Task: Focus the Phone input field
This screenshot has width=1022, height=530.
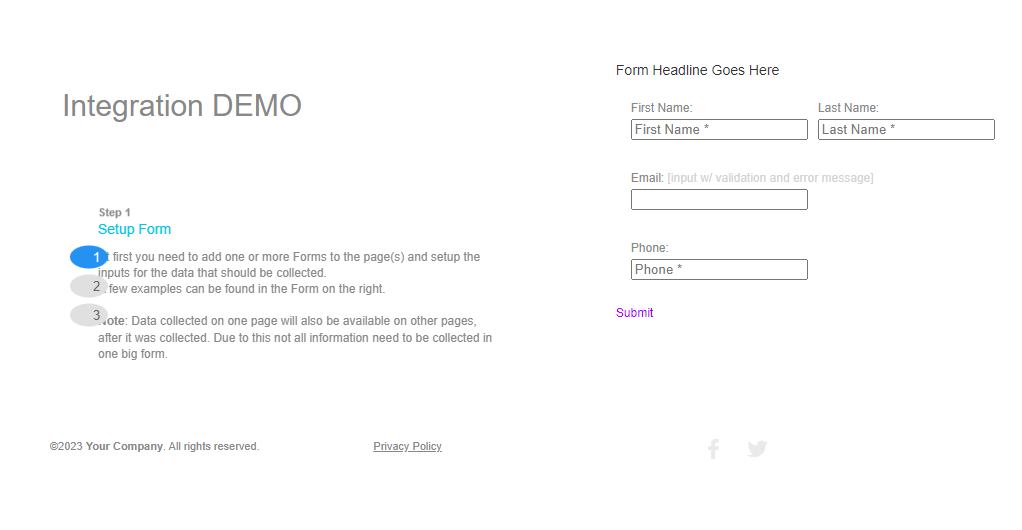Action: [719, 270]
